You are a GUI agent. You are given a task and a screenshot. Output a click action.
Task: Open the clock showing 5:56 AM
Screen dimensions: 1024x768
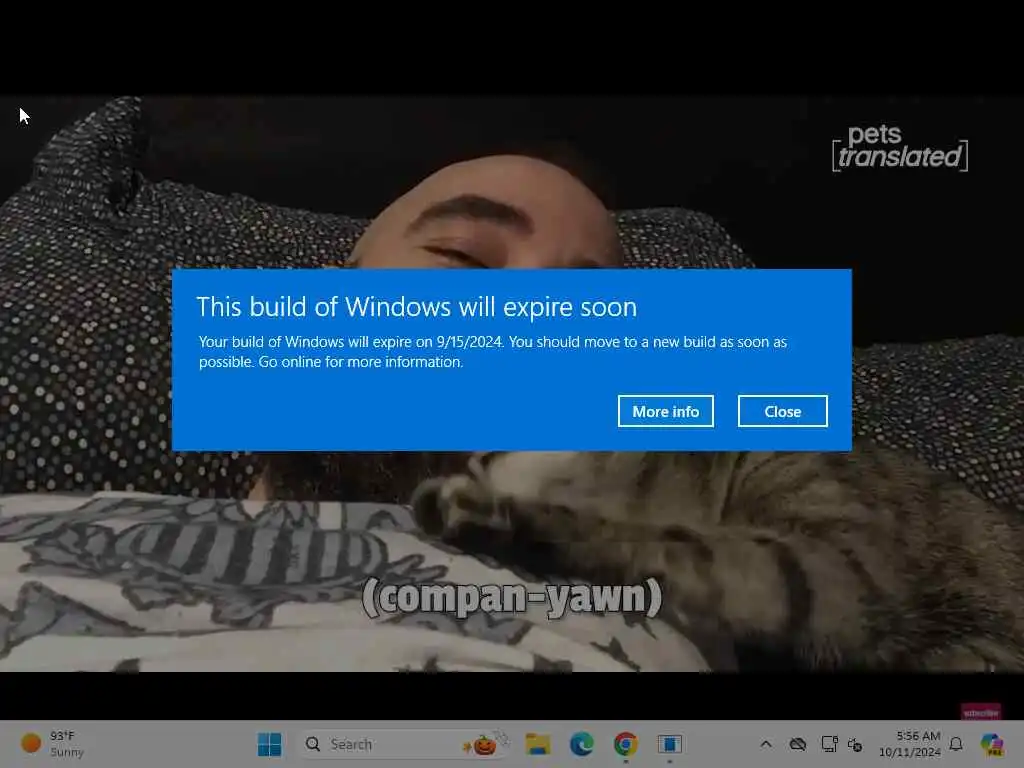[x=910, y=744]
